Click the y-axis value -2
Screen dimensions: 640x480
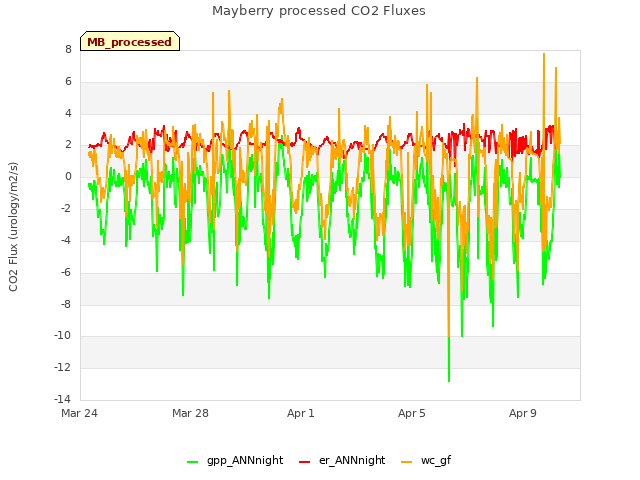[66, 208]
